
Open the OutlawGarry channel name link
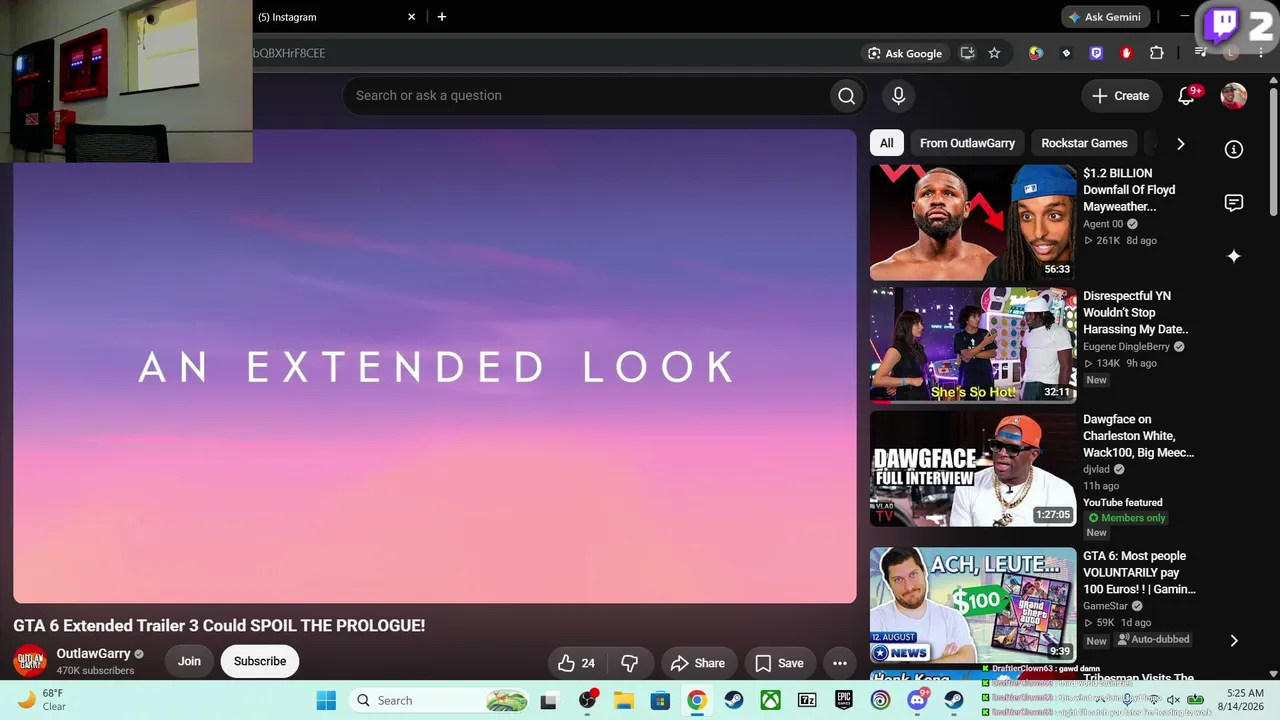click(93, 654)
